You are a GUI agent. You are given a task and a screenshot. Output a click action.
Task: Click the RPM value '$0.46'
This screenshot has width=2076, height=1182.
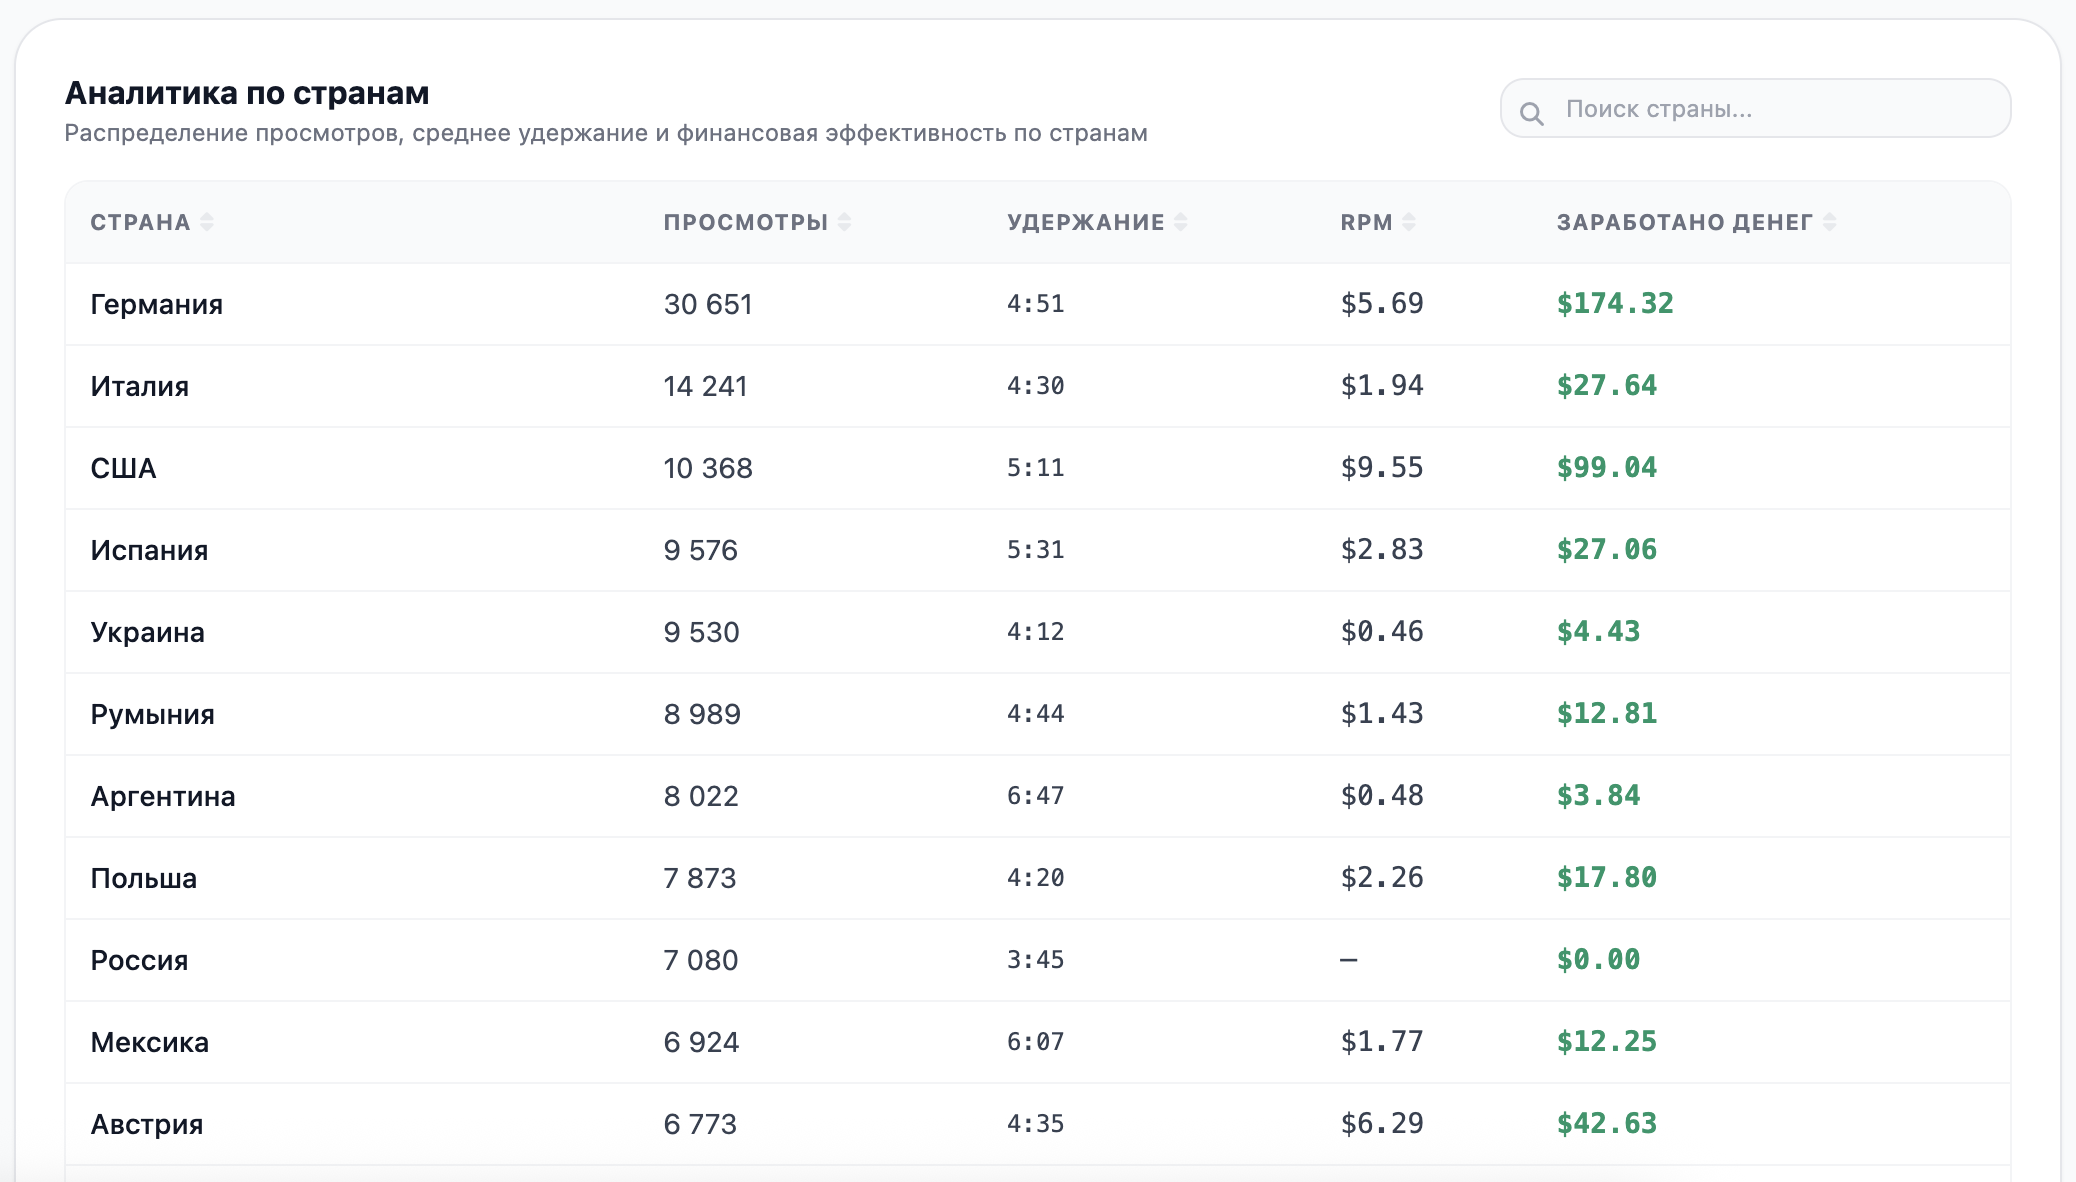tap(1382, 632)
